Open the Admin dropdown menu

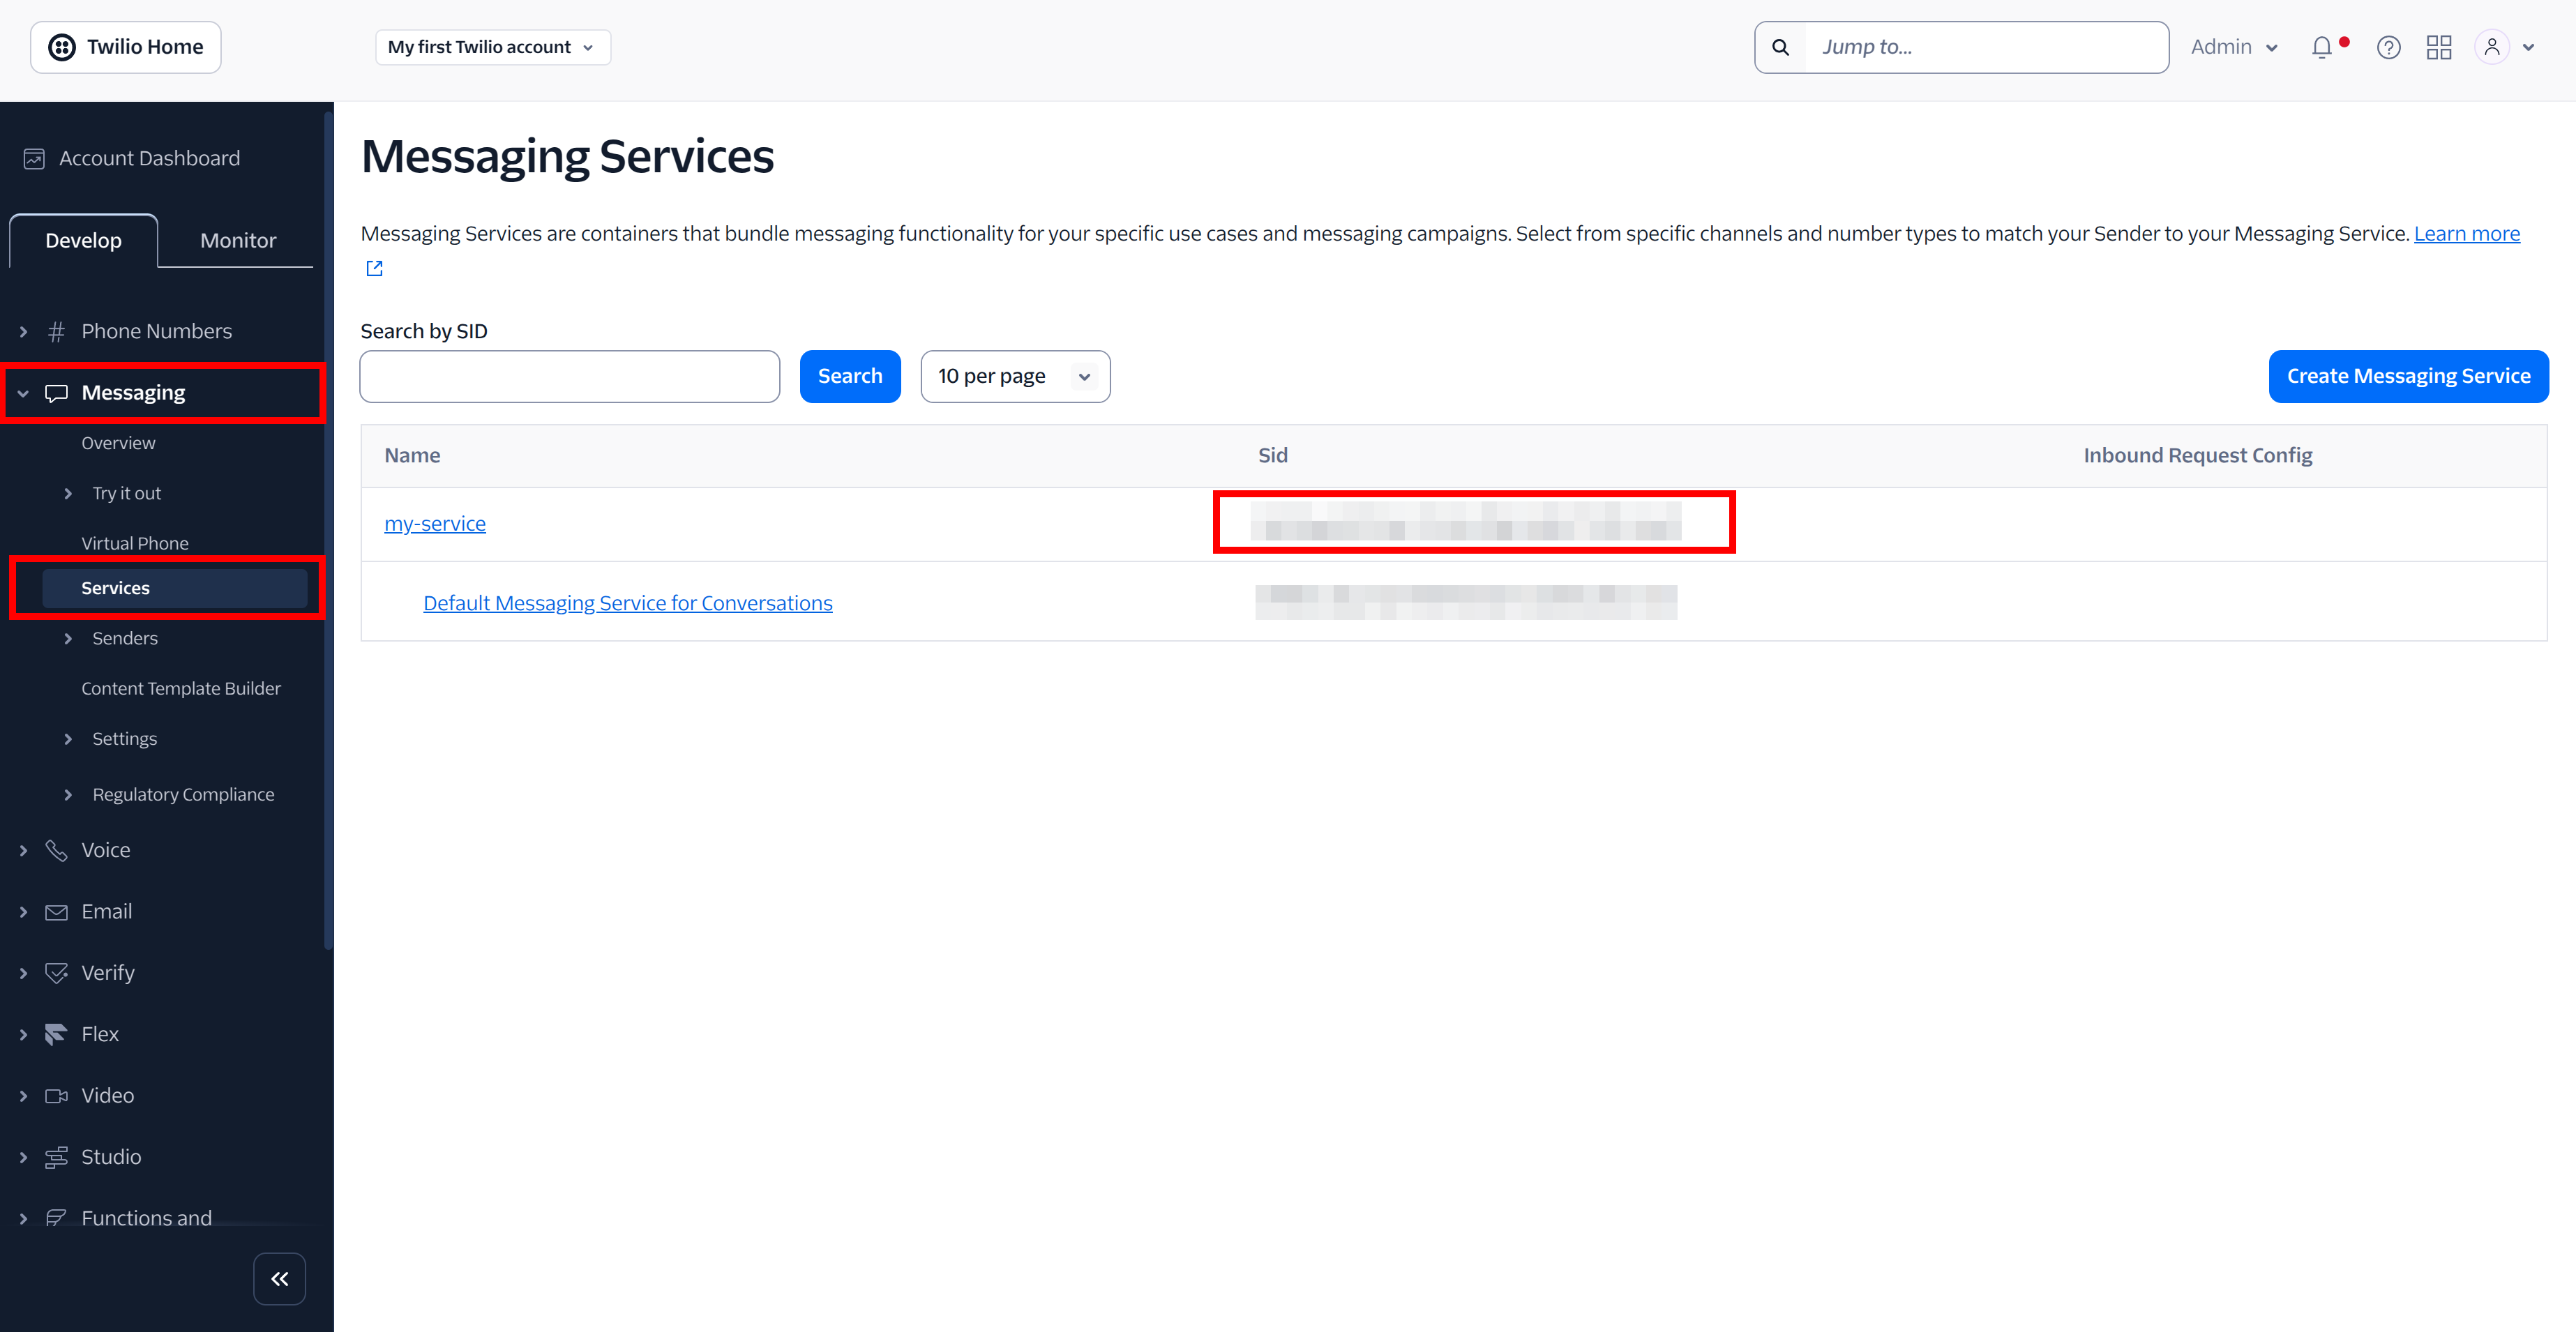tap(2233, 47)
